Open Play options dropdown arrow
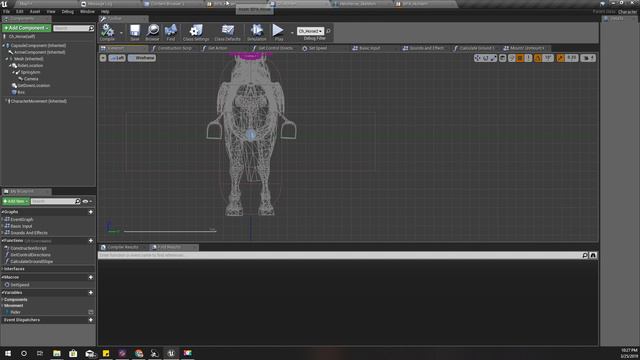Viewport: 640px width, 360px height. (292, 32)
